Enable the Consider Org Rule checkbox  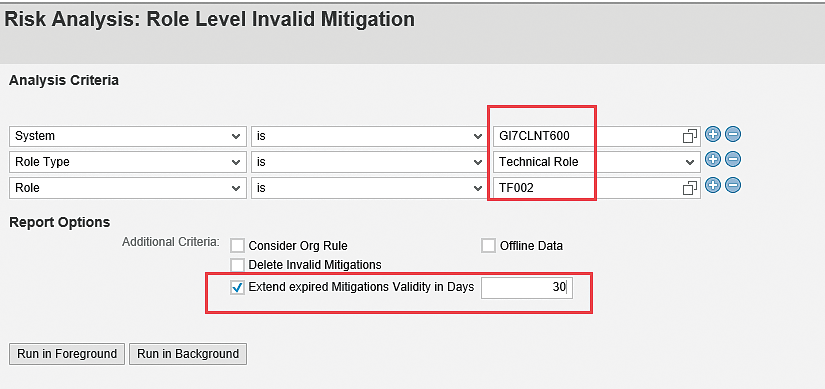point(238,246)
